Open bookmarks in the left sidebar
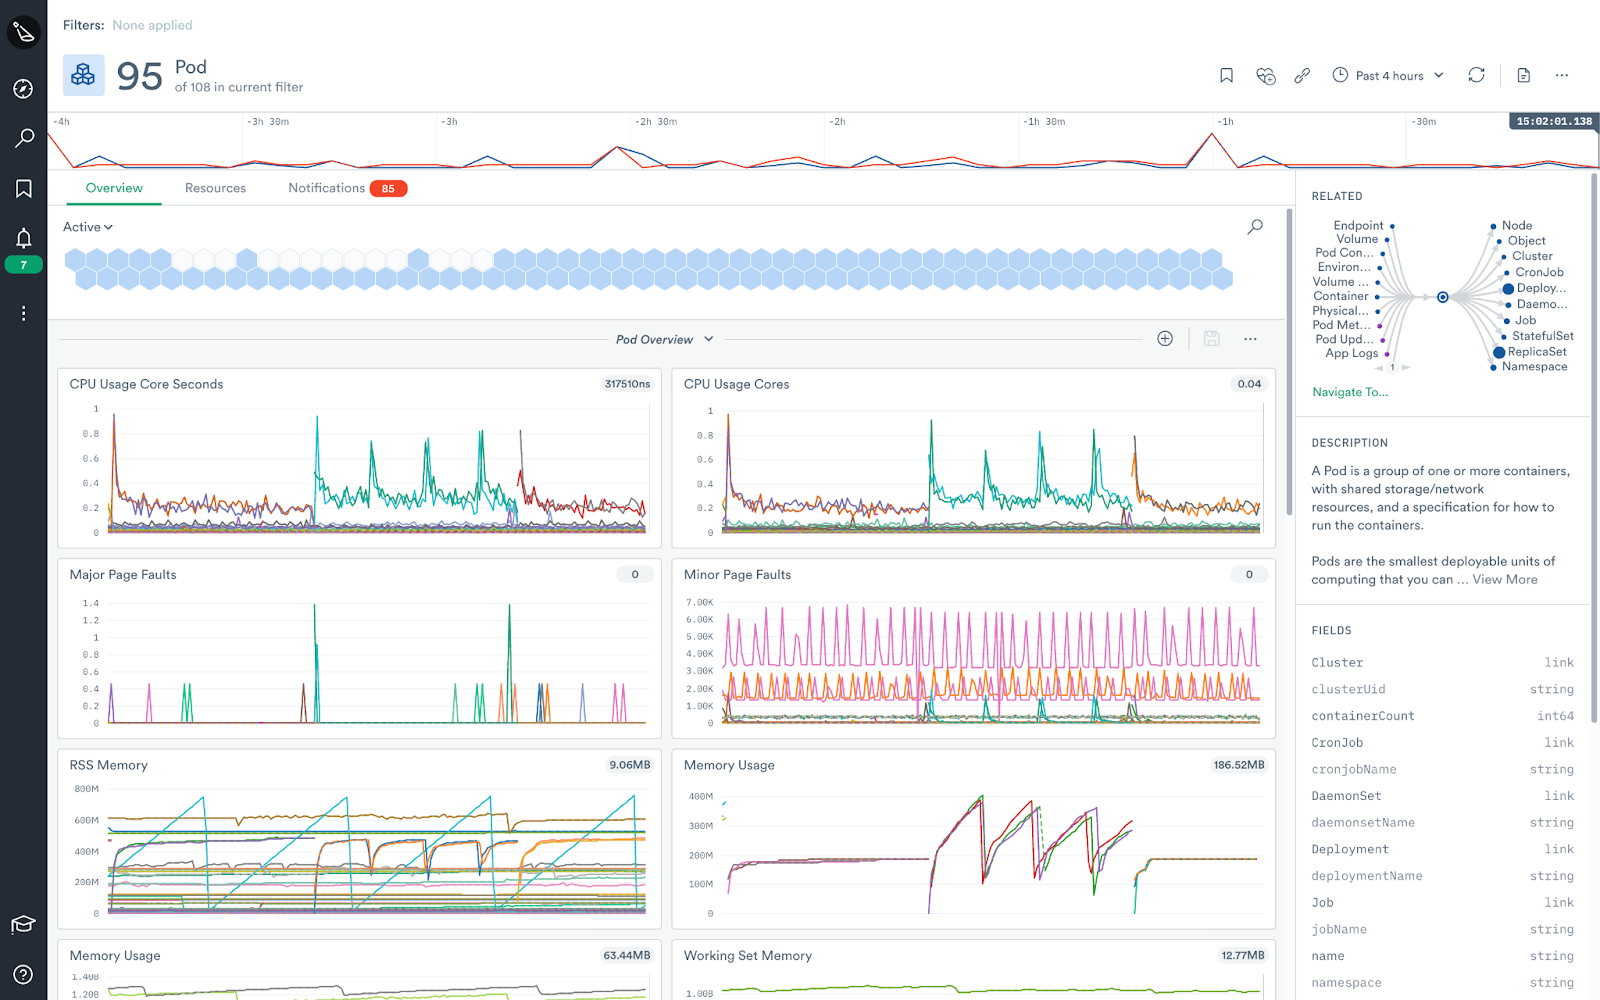Image resolution: width=1600 pixels, height=1000 pixels. click(24, 189)
